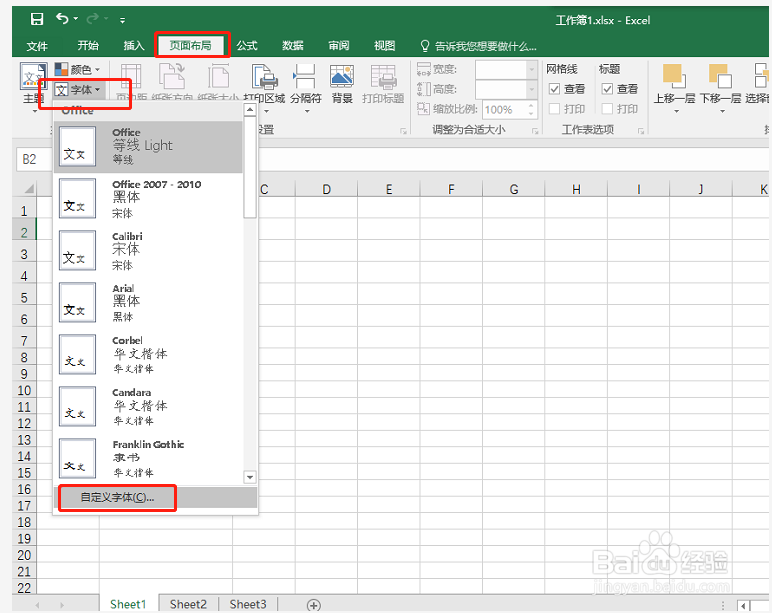Screen dimensions: 772x613
Task: Select column D header
Action: (x=326, y=190)
